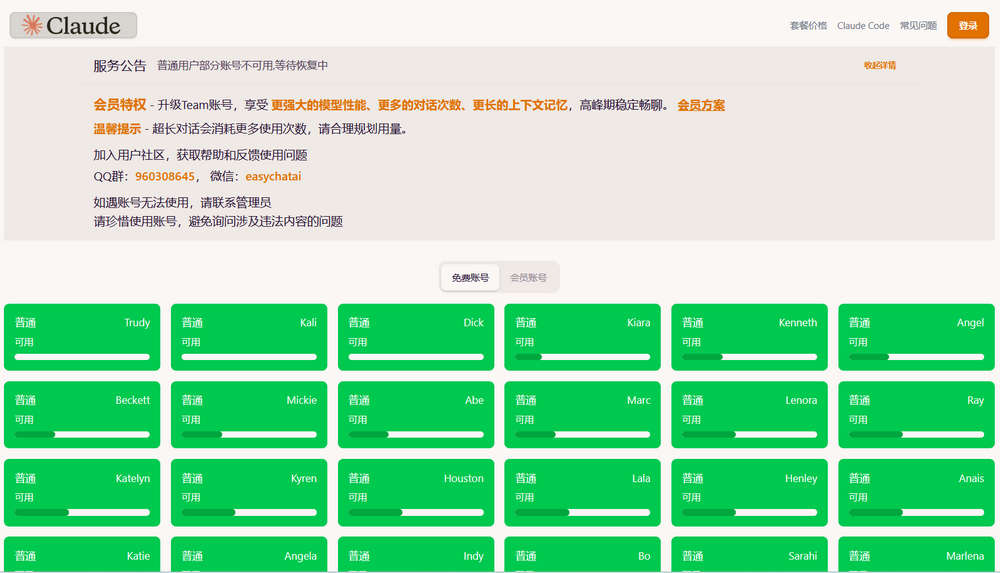The width and height of the screenshot is (1000, 573).
Task: Pick the Henley account card
Action: [x=749, y=493]
